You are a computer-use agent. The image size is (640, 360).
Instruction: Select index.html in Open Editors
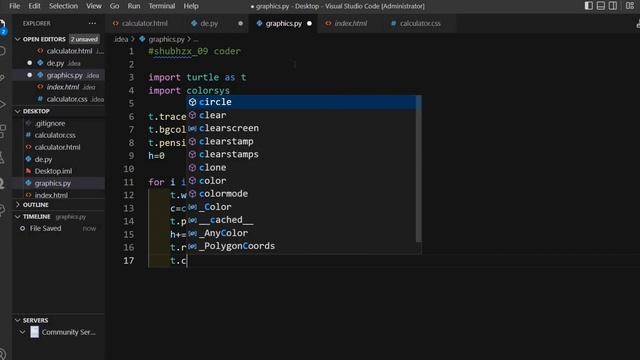pos(59,87)
